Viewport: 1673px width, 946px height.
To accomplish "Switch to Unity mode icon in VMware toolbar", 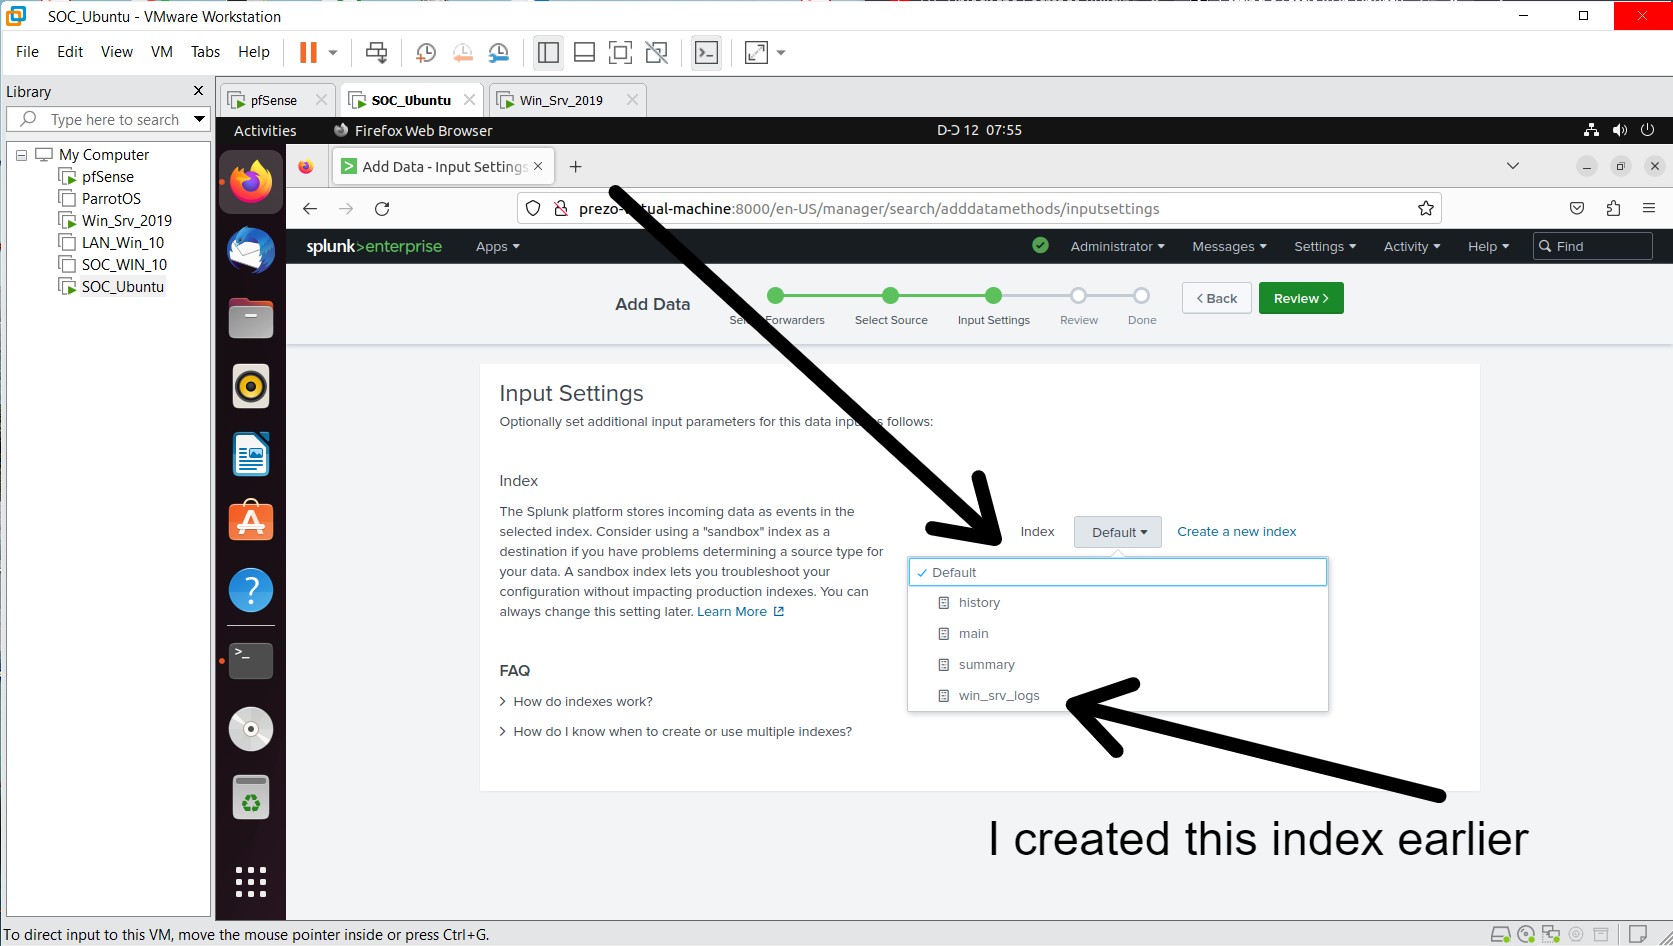I will (x=656, y=52).
